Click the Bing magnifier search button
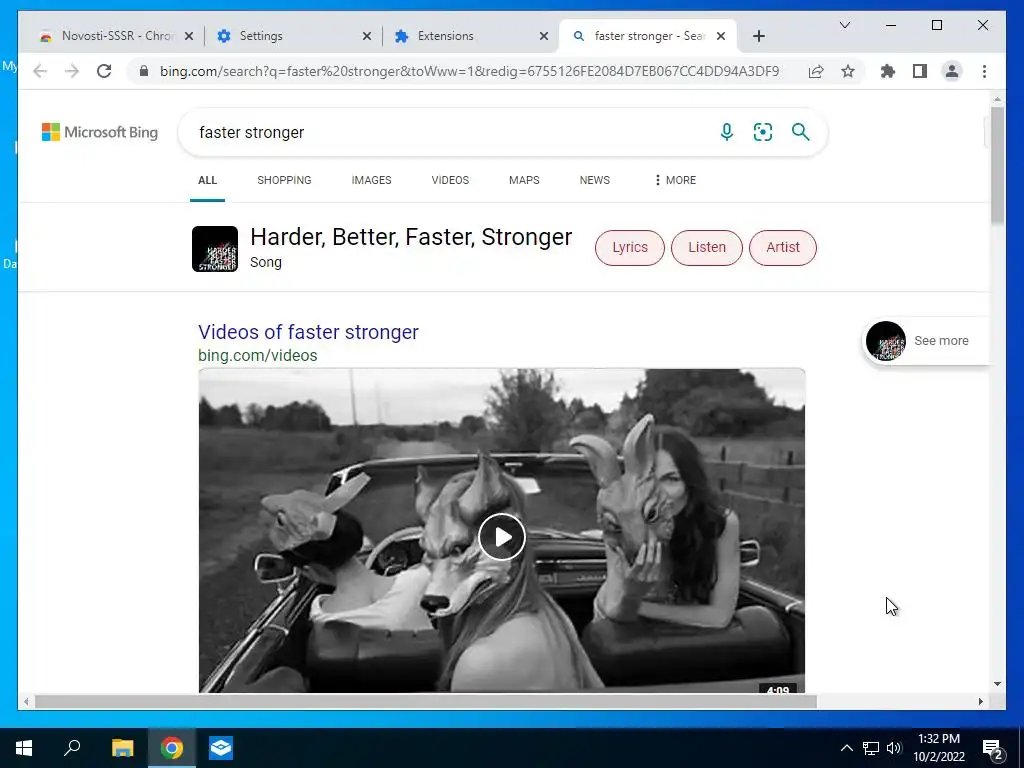Screen dimensions: 1024x768 pyautogui.click(x=801, y=132)
